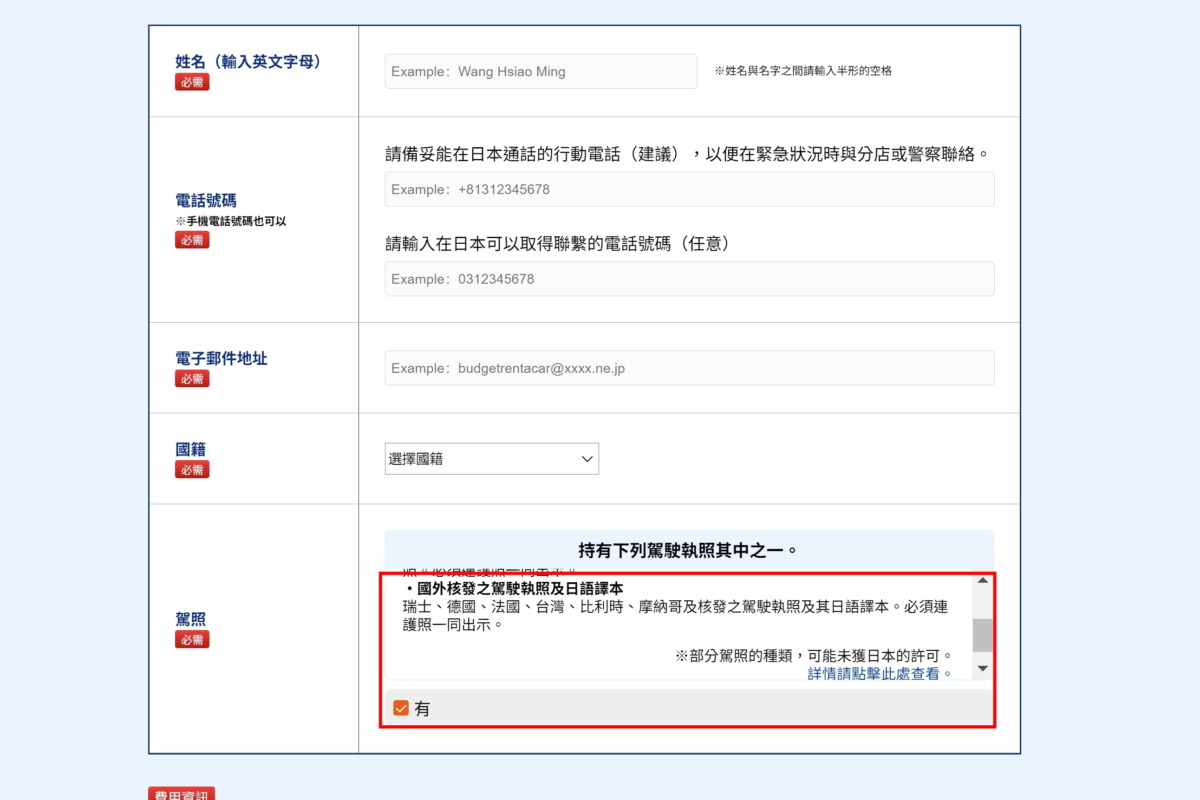Click the 必需 badge under 駕照
The width and height of the screenshot is (1200, 800).
[192, 640]
